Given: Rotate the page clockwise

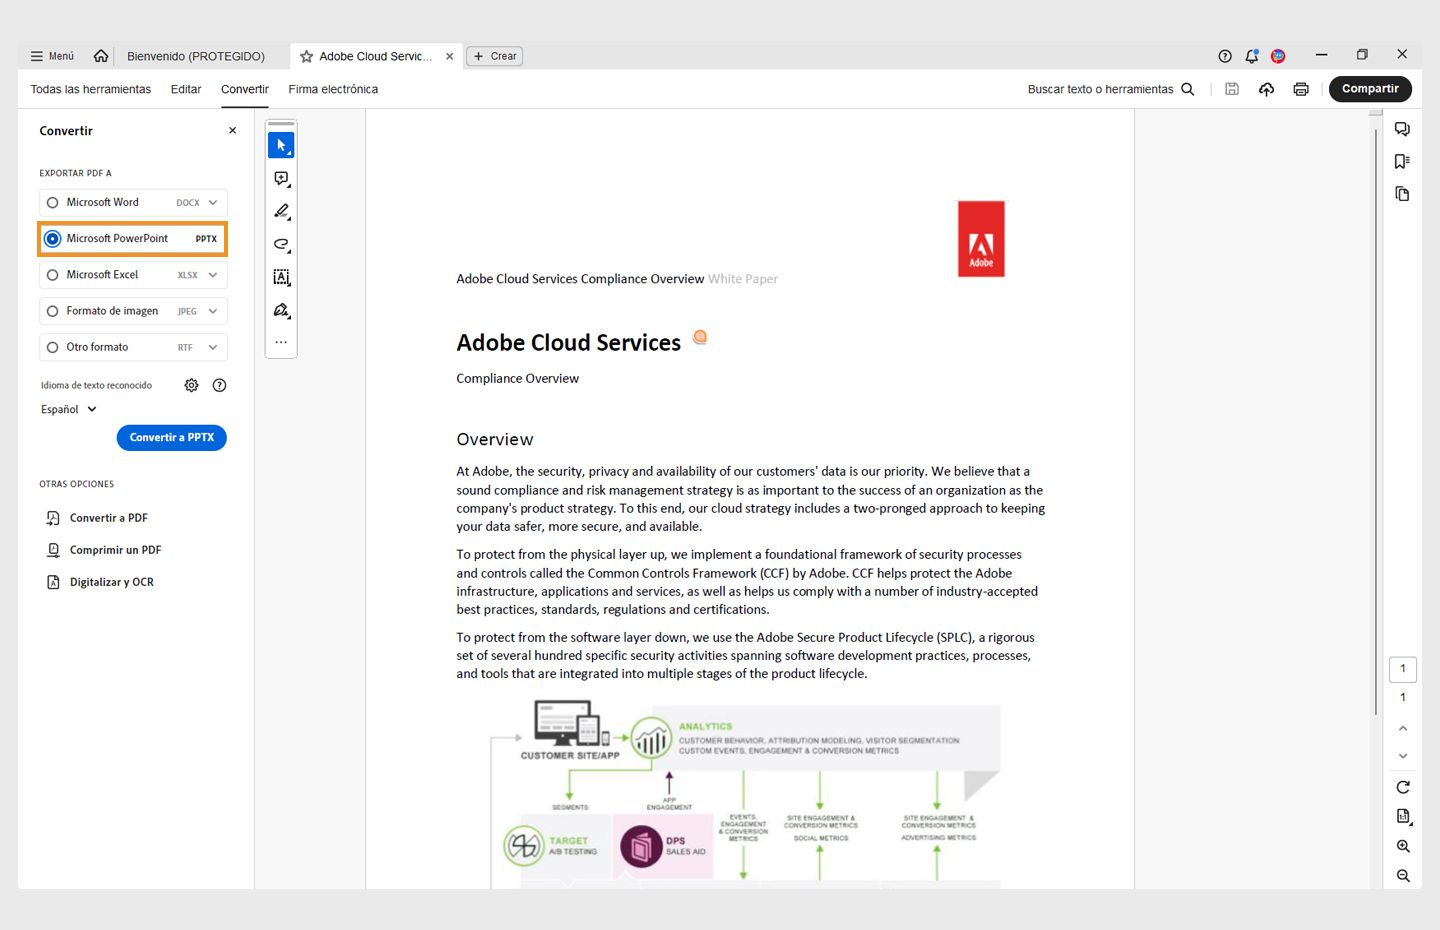Looking at the screenshot, I should coord(1402,786).
